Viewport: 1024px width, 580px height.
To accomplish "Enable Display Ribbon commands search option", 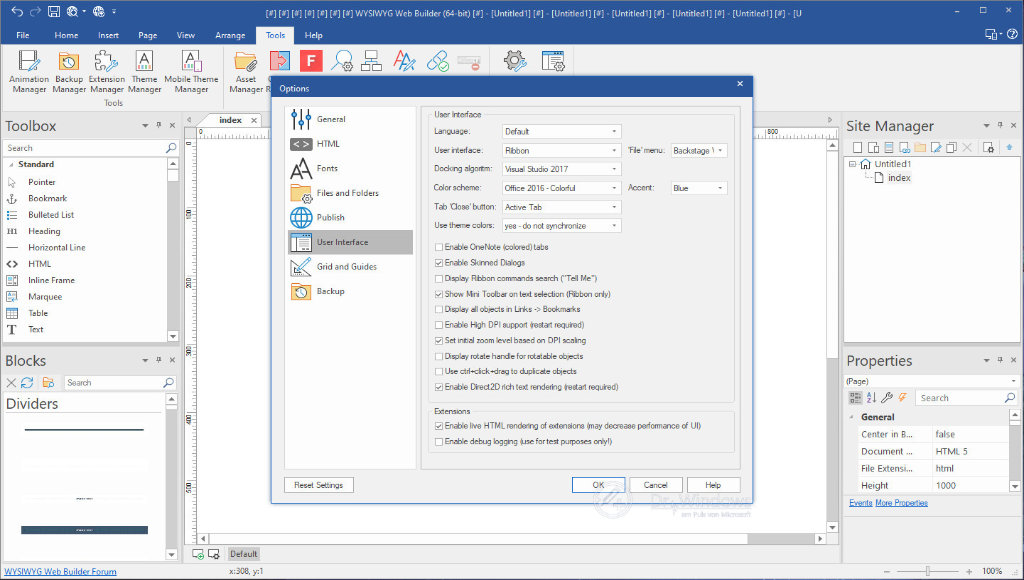I will 439,278.
